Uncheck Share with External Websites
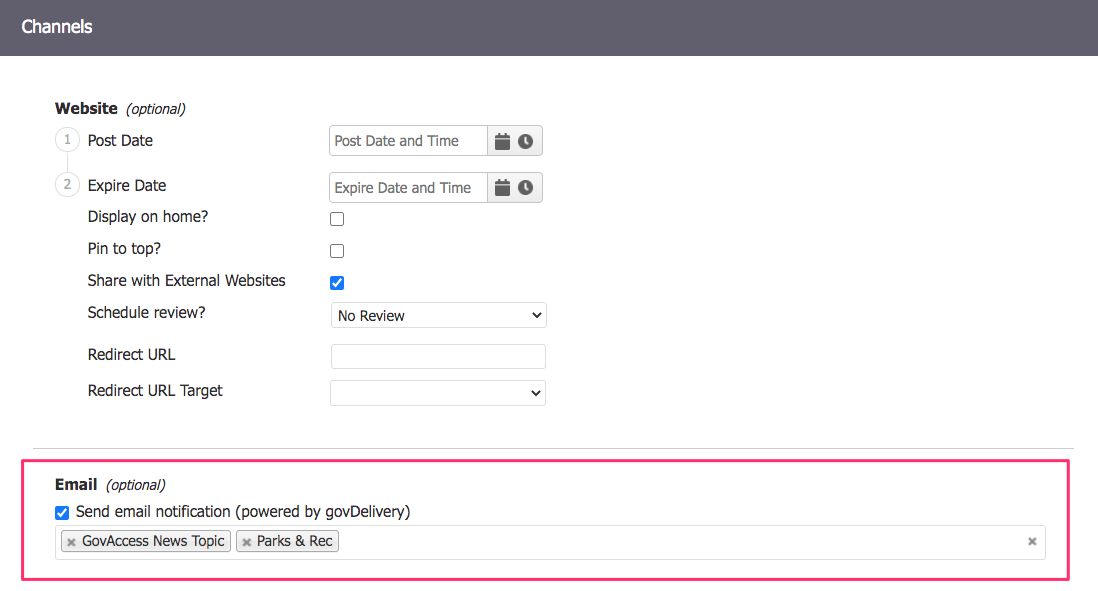Screen dimensions: 1098x591 [x=337, y=283]
